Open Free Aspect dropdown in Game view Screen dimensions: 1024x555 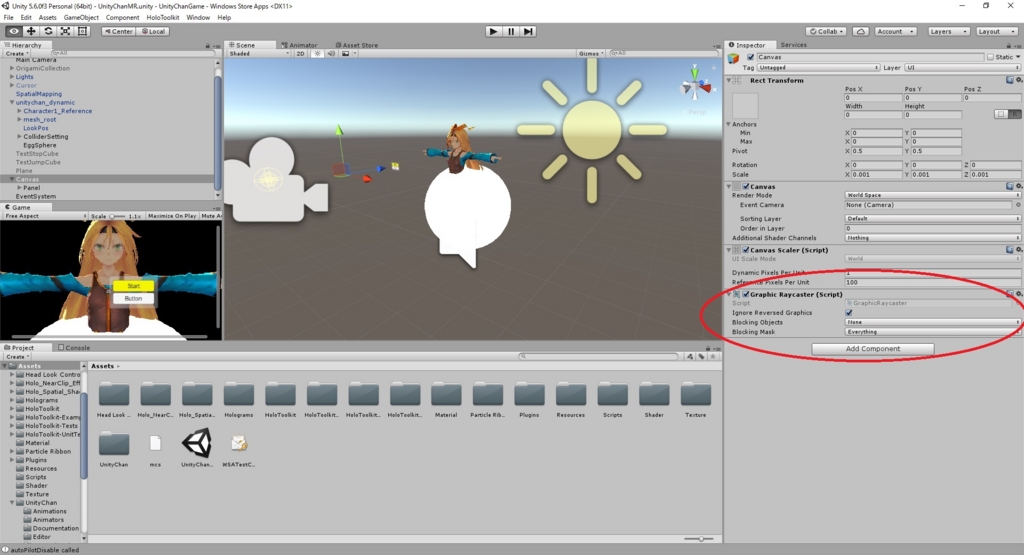click(x=44, y=215)
